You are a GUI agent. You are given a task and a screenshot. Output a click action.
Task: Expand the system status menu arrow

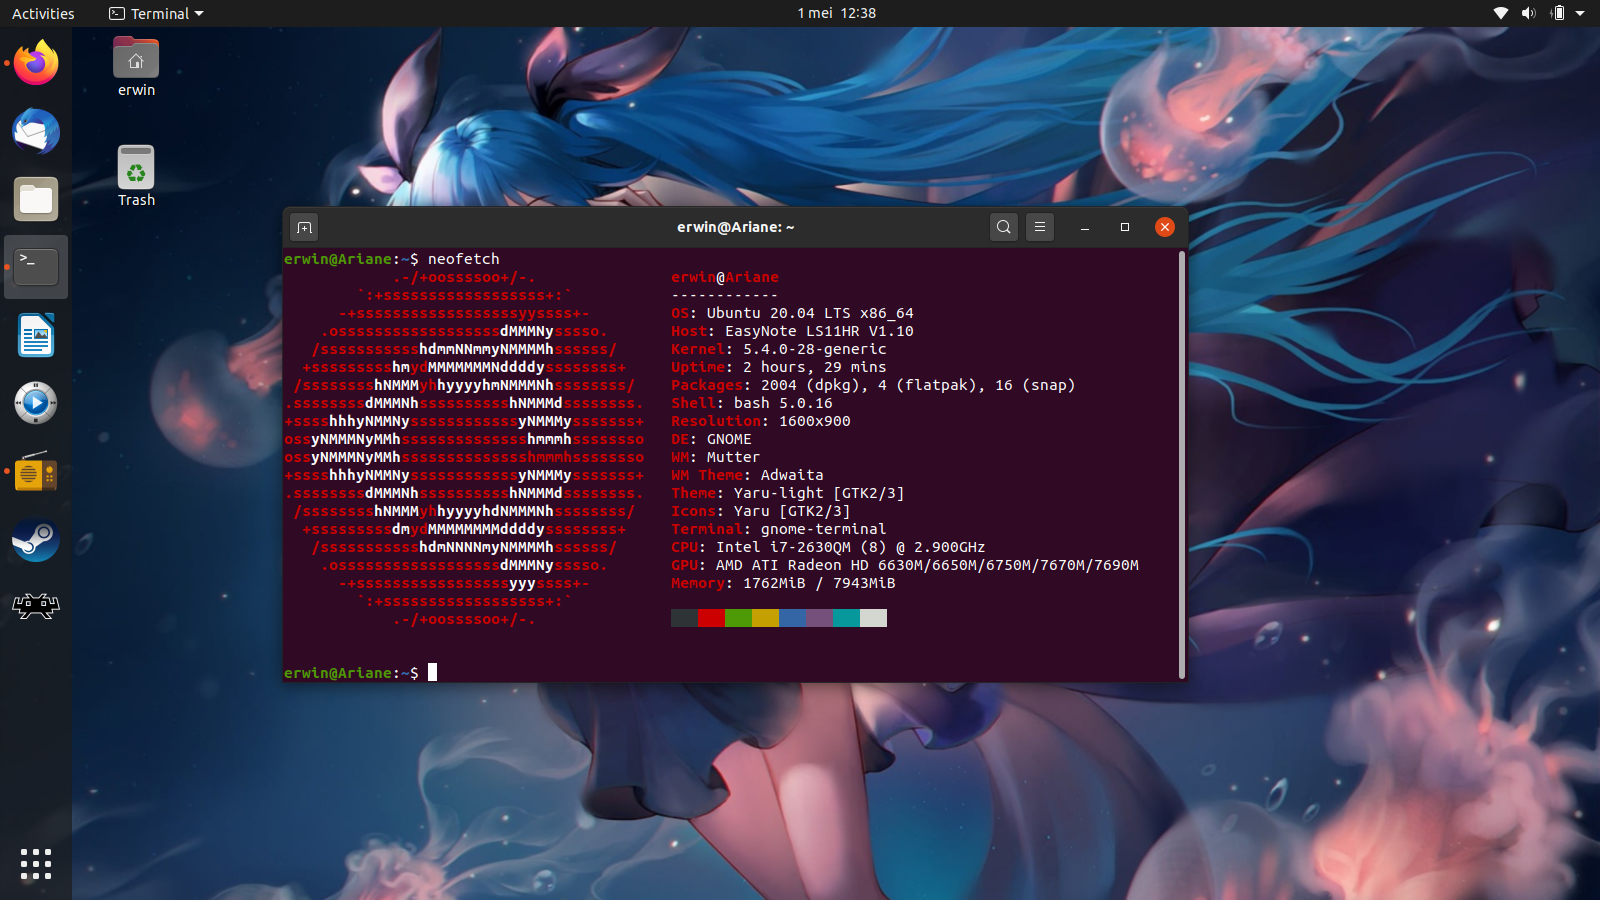[x=1580, y=13]
